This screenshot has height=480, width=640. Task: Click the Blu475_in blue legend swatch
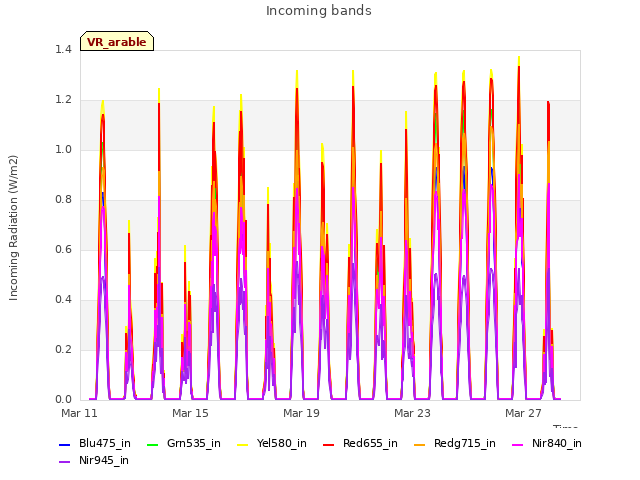[x=64, y=444]
